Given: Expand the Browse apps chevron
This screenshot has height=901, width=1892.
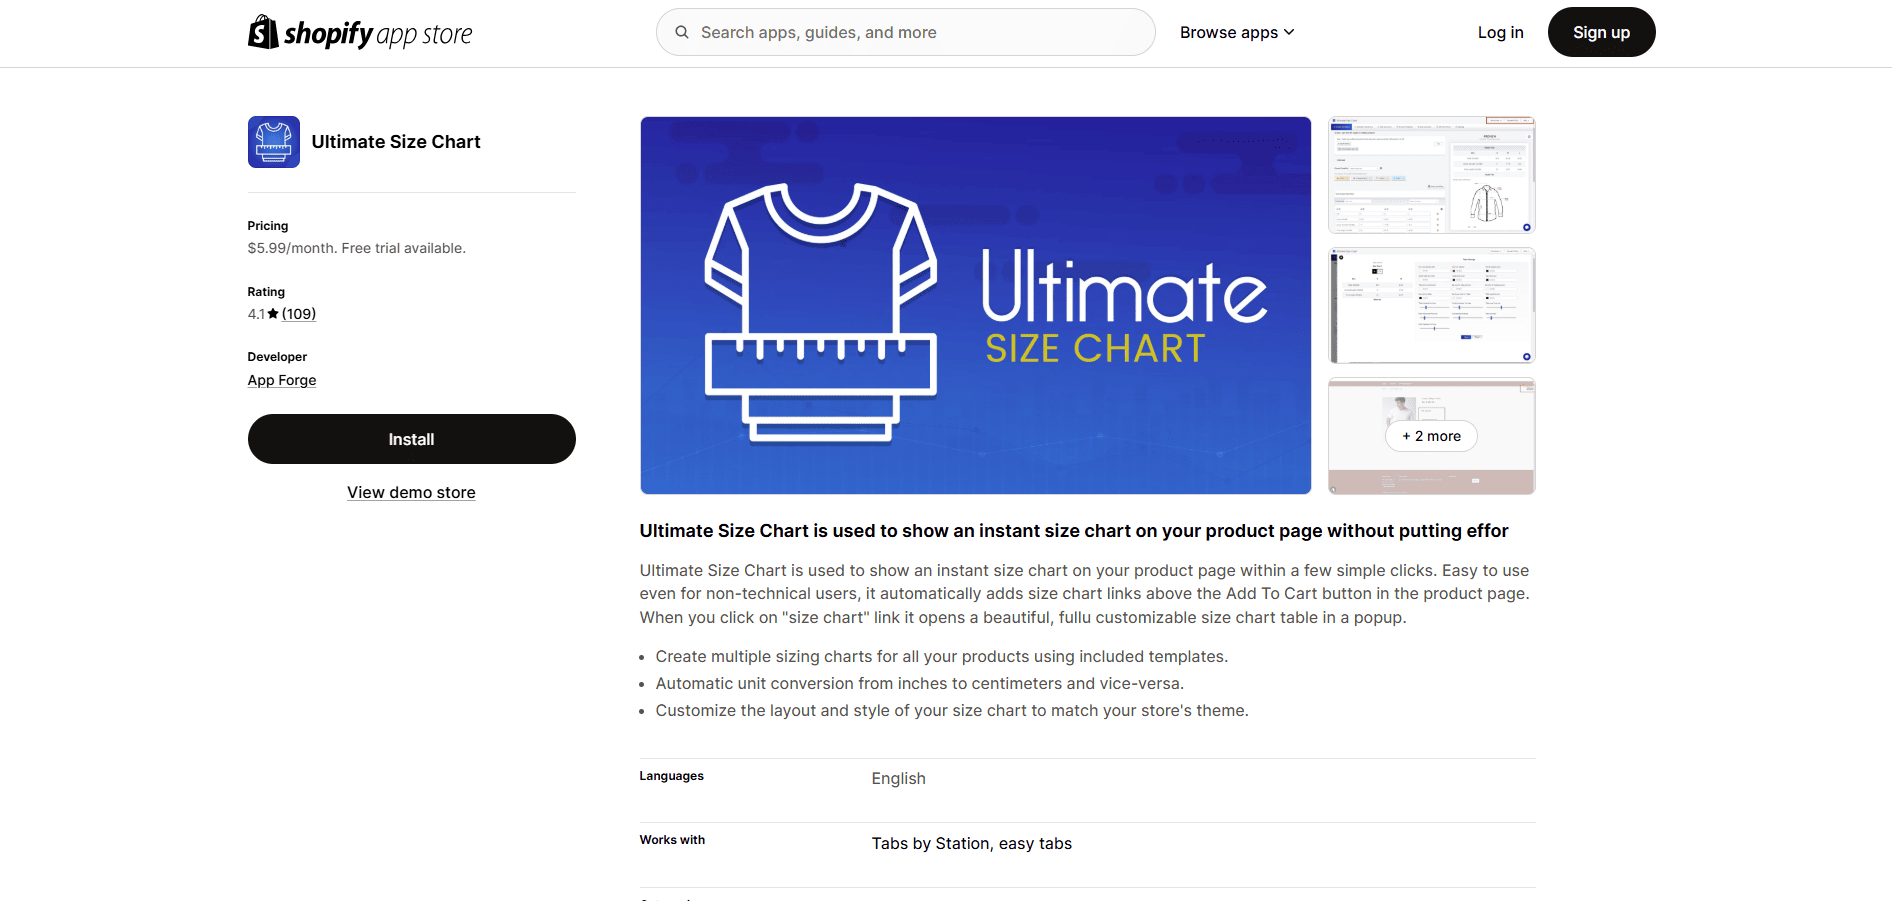Looking at the screenshot, I should pos(1289,32).
